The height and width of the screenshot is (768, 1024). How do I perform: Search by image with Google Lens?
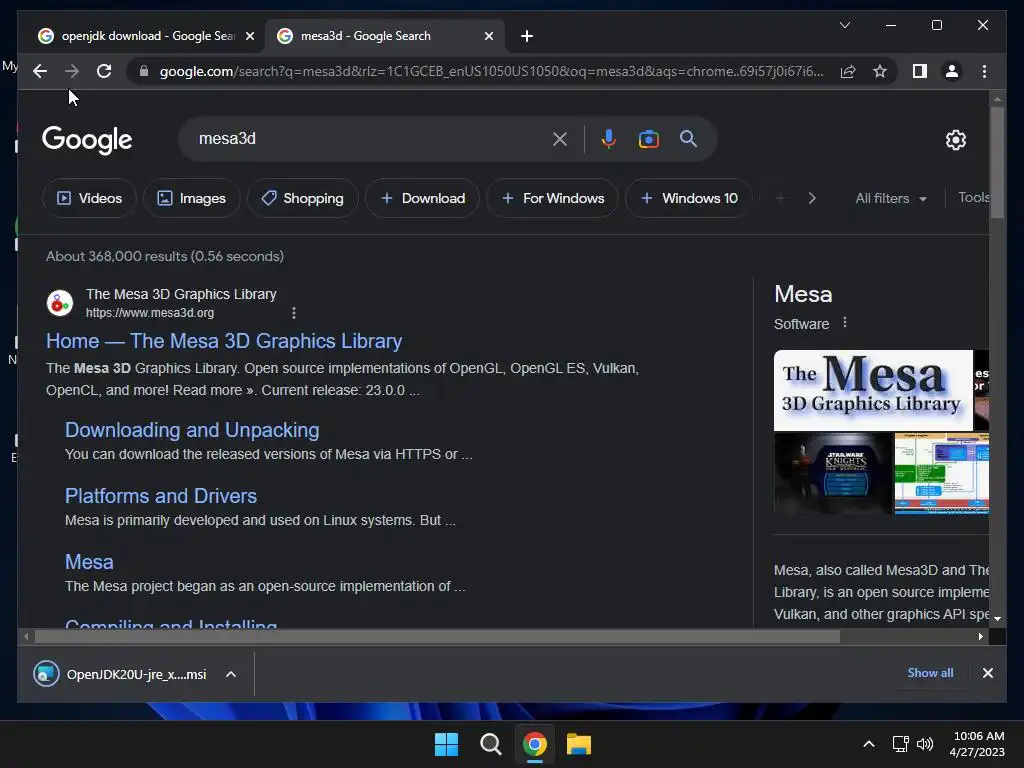point(648,139)
